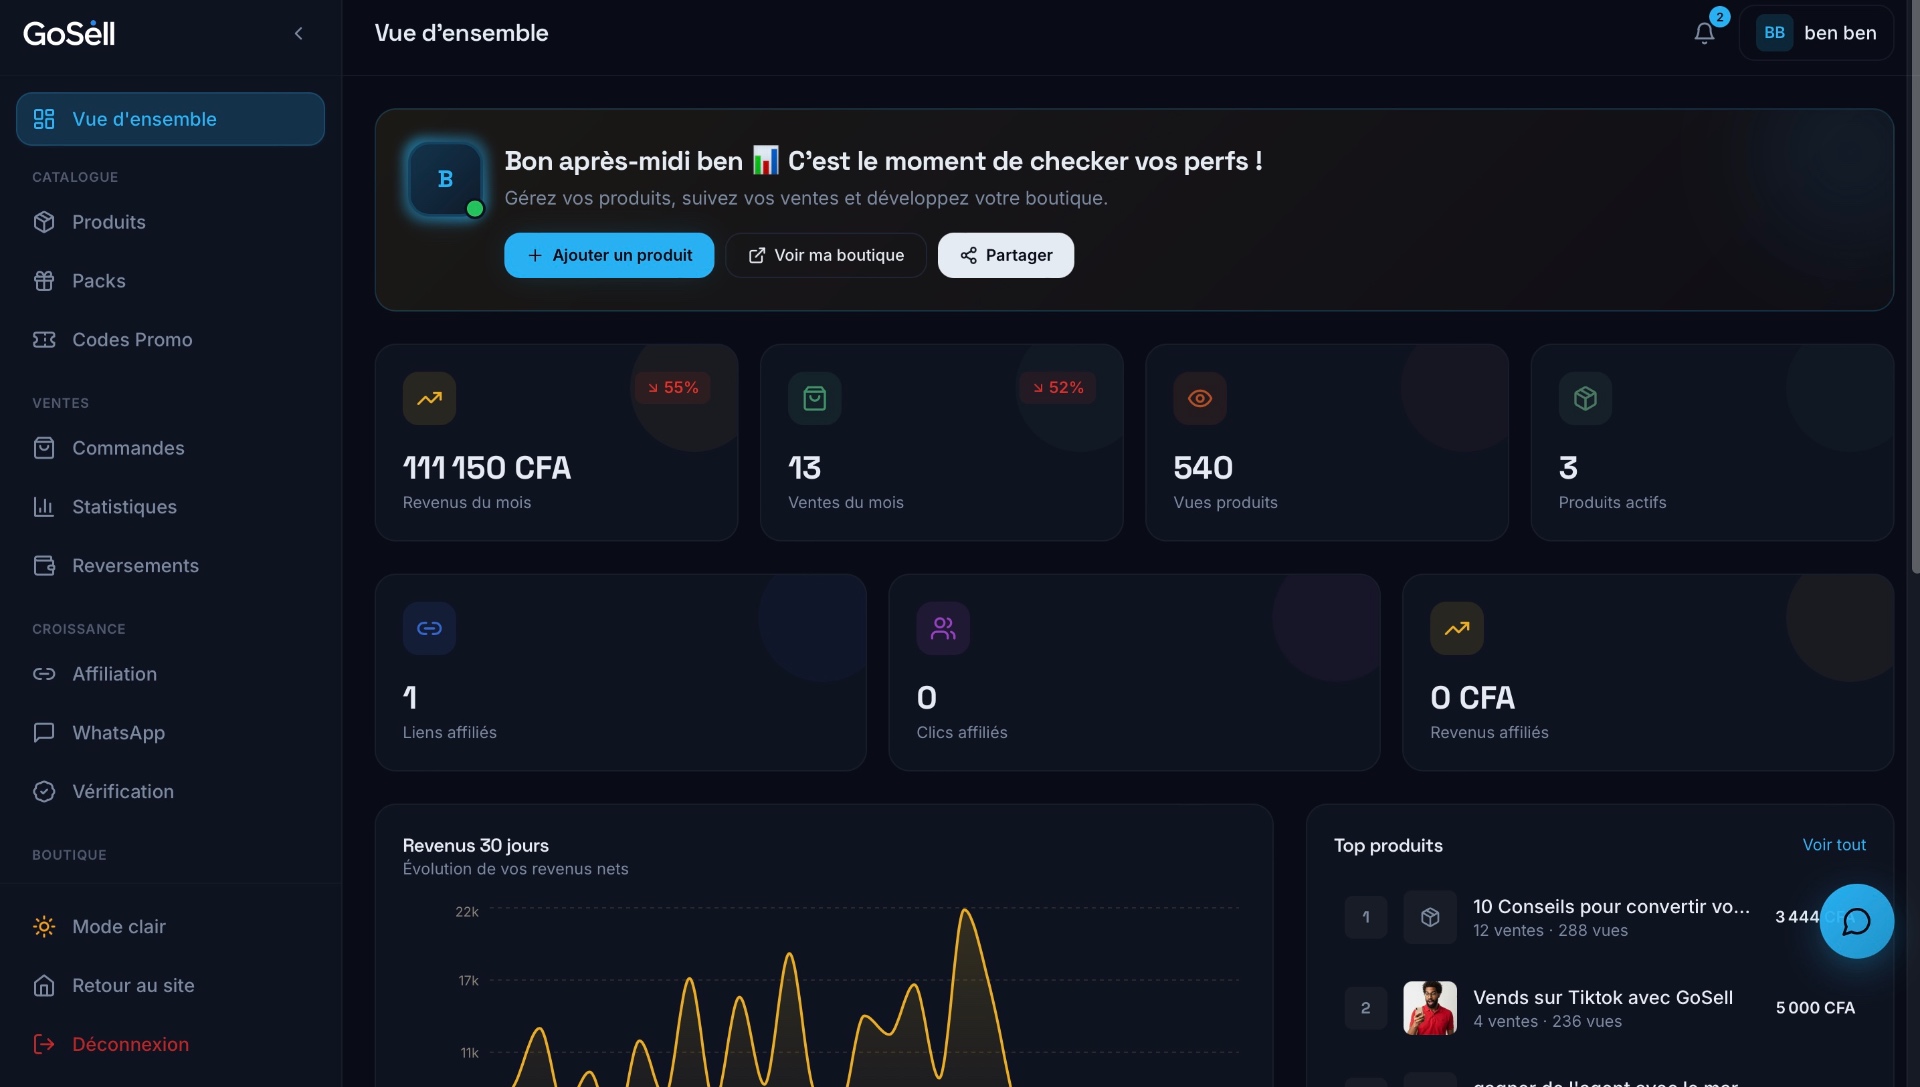Click the users icon on Clics affiliés card

coord(942,628)
